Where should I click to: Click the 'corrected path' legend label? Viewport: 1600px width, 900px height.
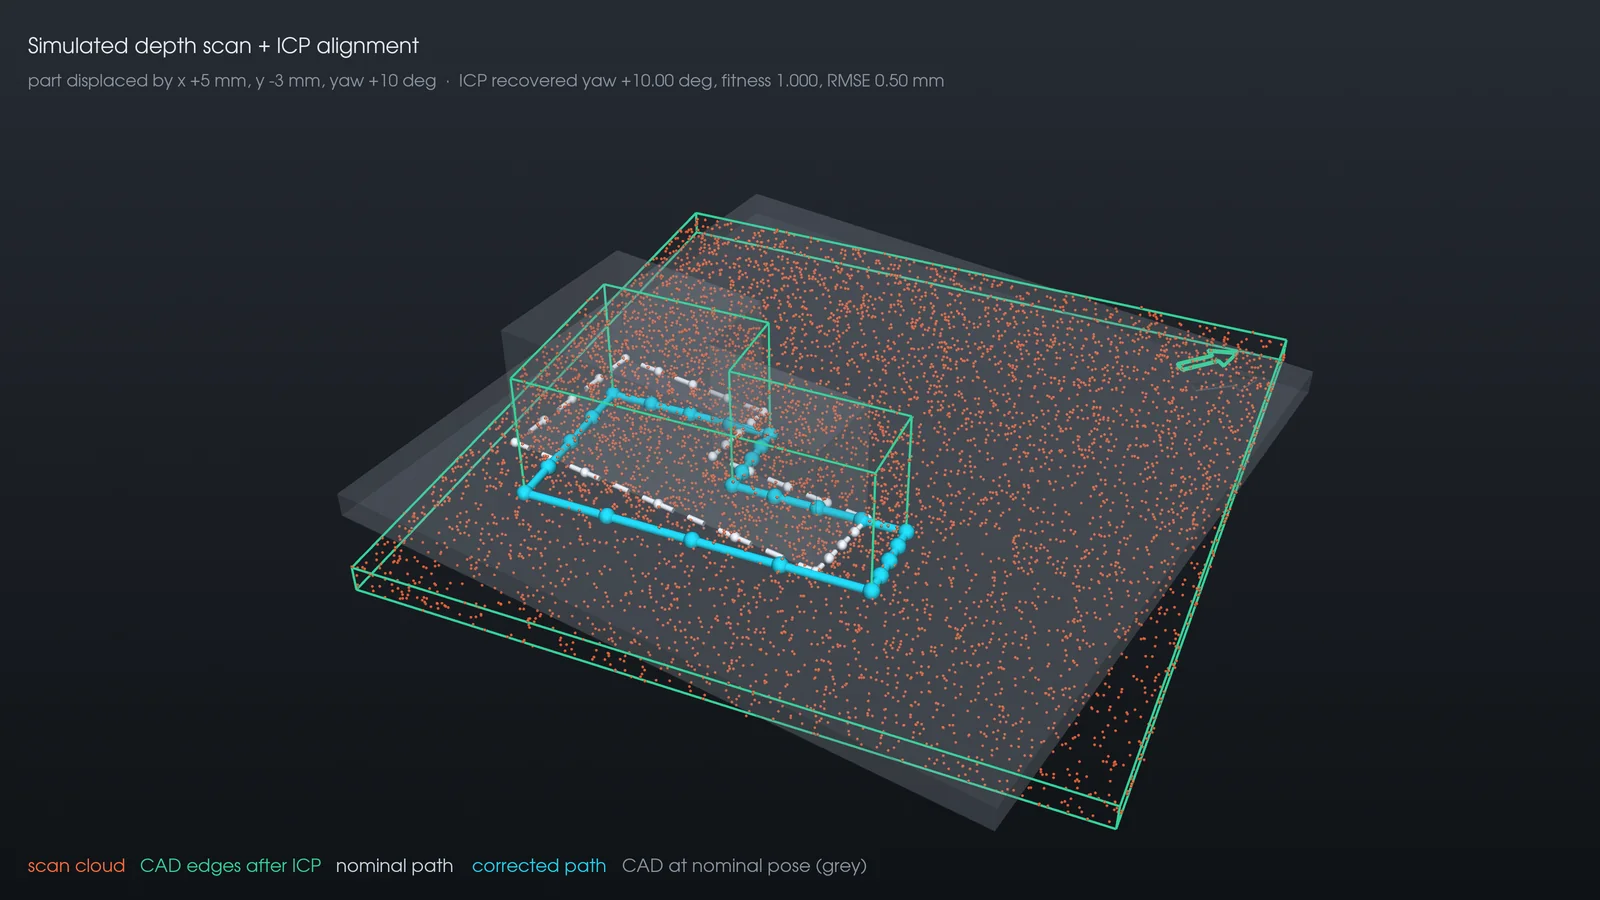pyautogui.click(x=539, y=866)
